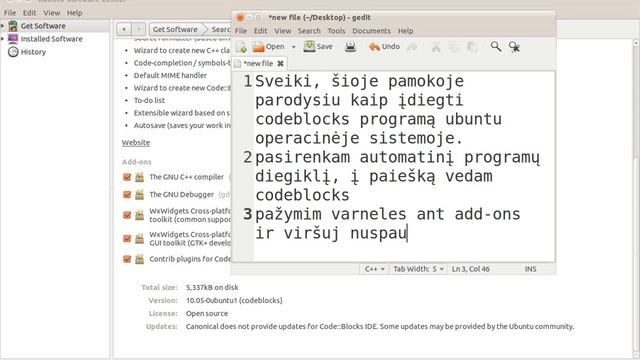Click the Redo arrow in gedit toolbar
The image size is (640, 360).
(x=413, y=47)
